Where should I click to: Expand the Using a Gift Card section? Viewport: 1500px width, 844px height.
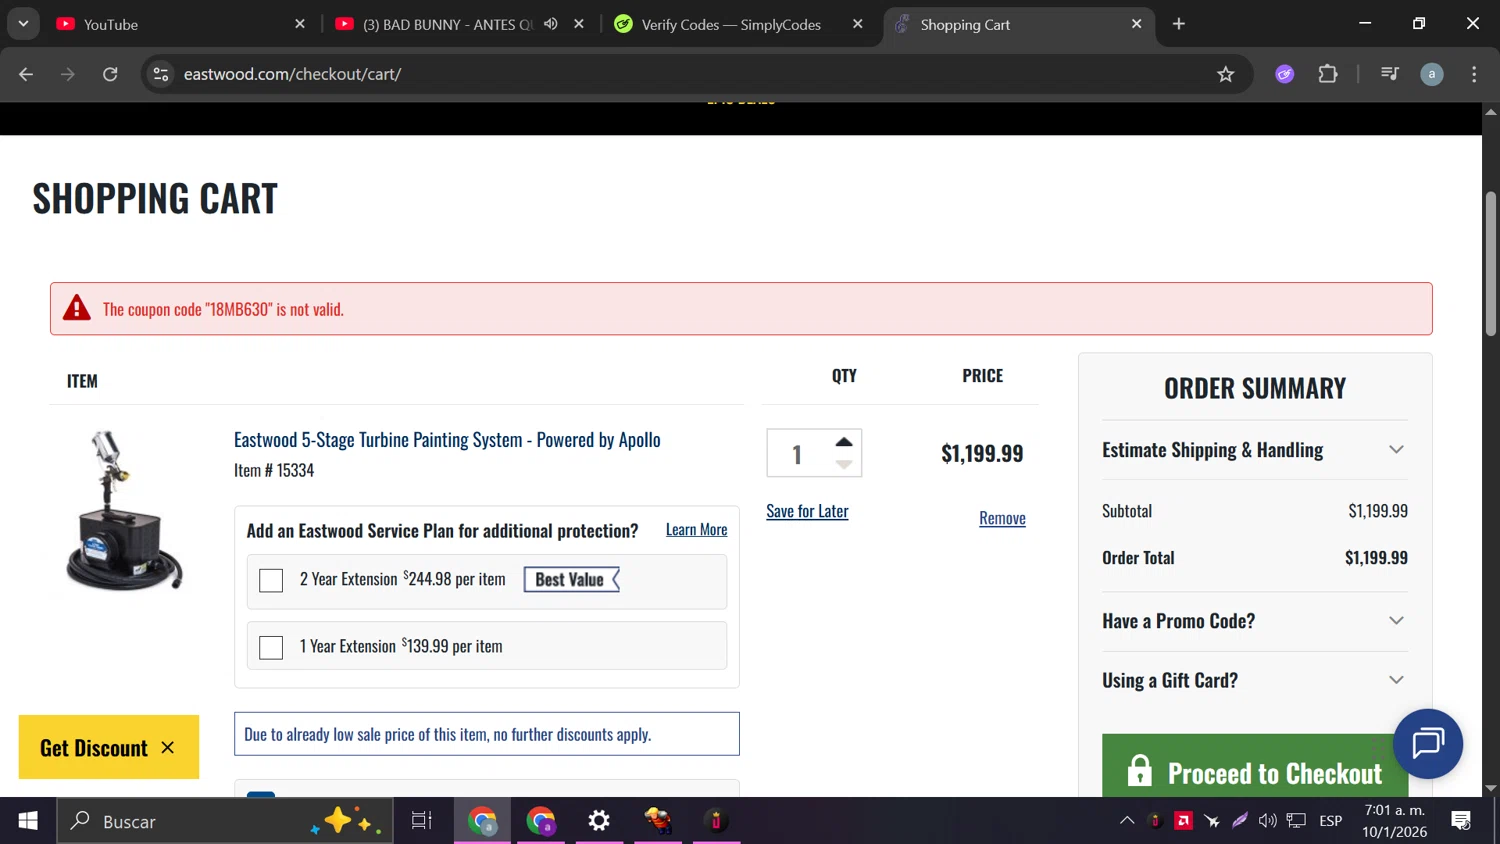tap(1254, 680)
